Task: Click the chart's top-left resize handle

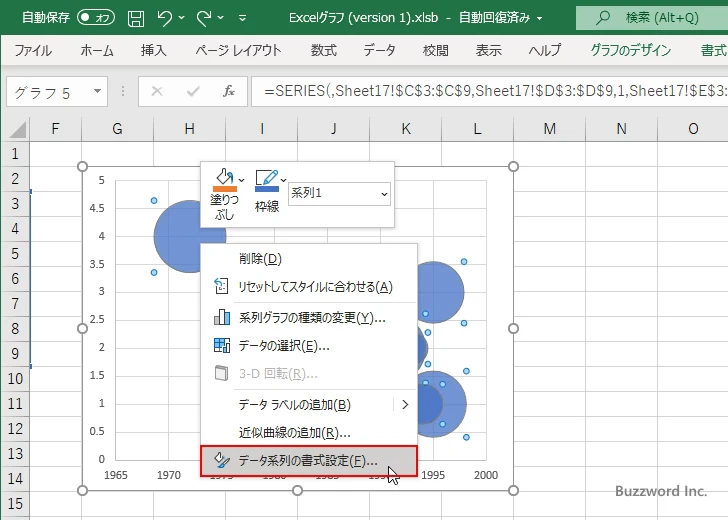Action: [82, 166]
